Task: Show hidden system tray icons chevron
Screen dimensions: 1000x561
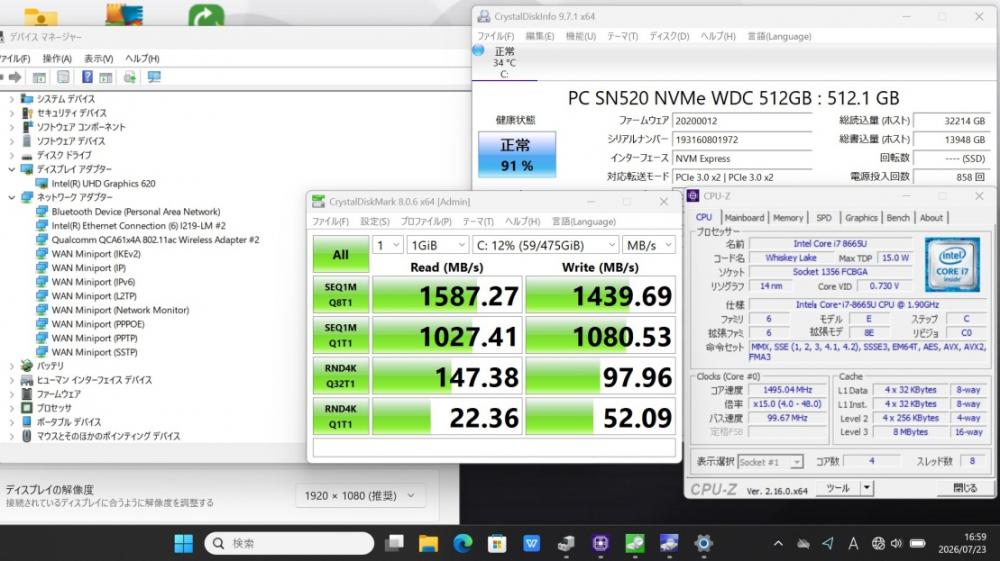Action: click(778, 544)
